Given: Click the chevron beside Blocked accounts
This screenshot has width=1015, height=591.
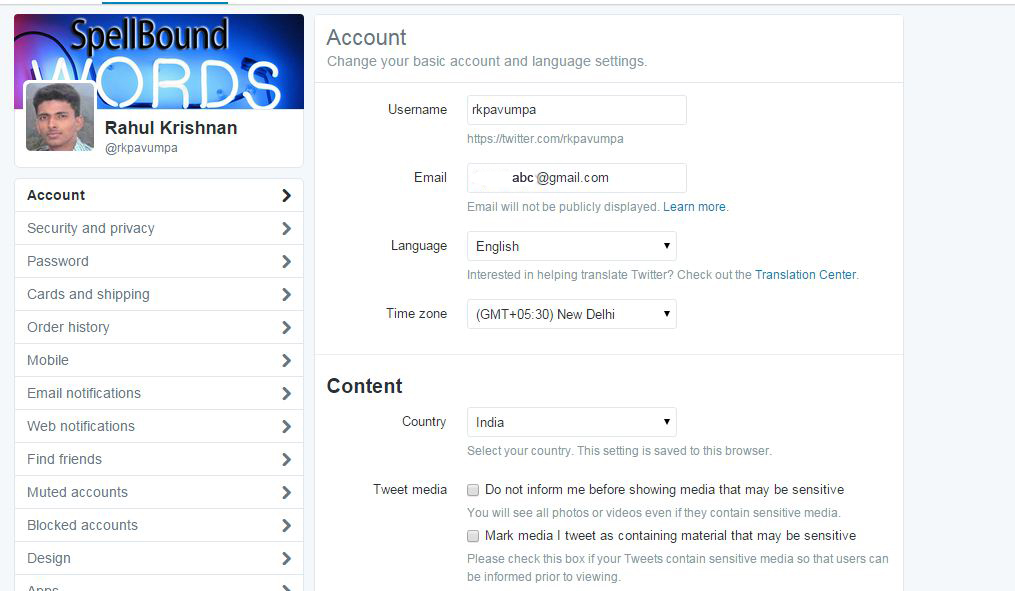Looking at the screenshot, I should pos(286,526).
